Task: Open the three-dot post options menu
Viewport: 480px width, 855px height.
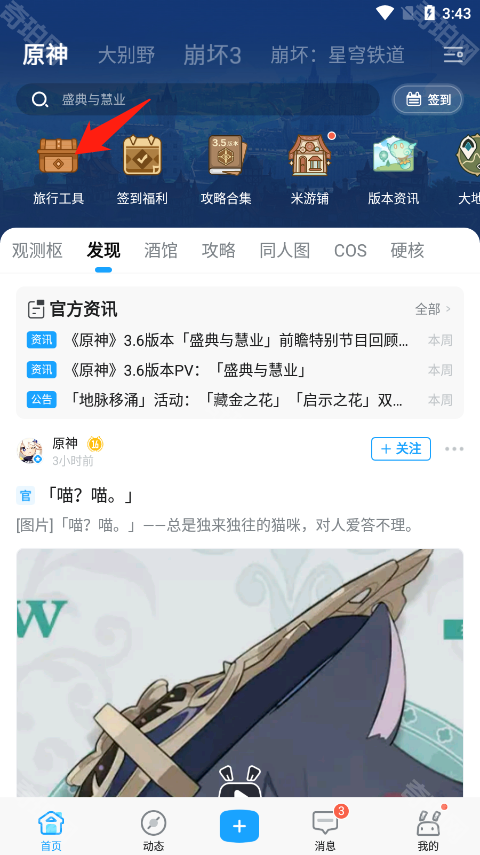Action: tap(454, 449)
